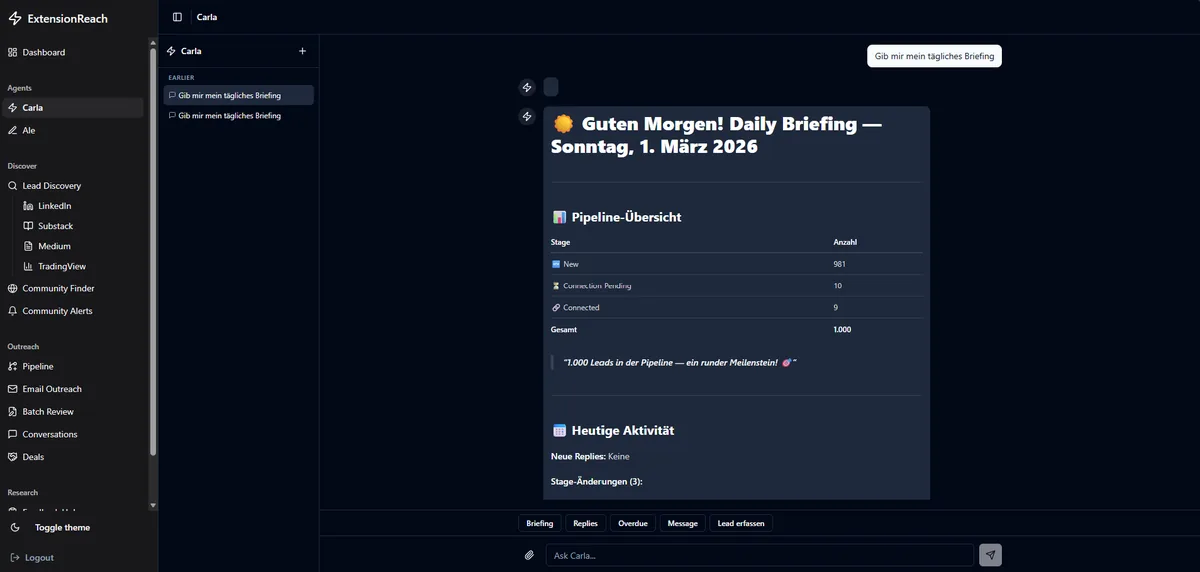Viewport: 1200px width, 572px height.
Task: Click the Overdue quick action button
Action: (633, 523)
